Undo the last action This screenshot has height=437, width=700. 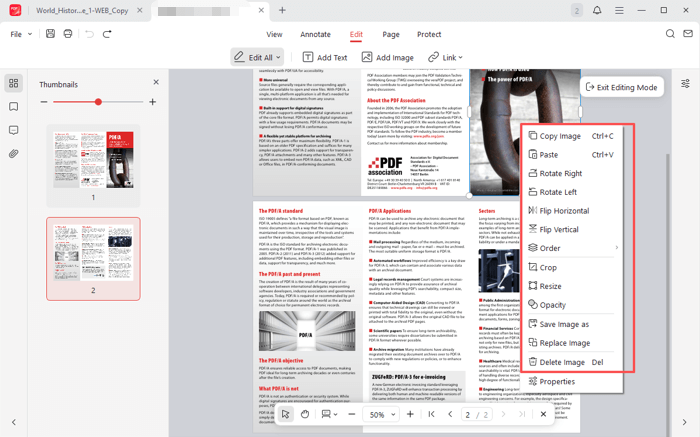[x=89, y=34]
